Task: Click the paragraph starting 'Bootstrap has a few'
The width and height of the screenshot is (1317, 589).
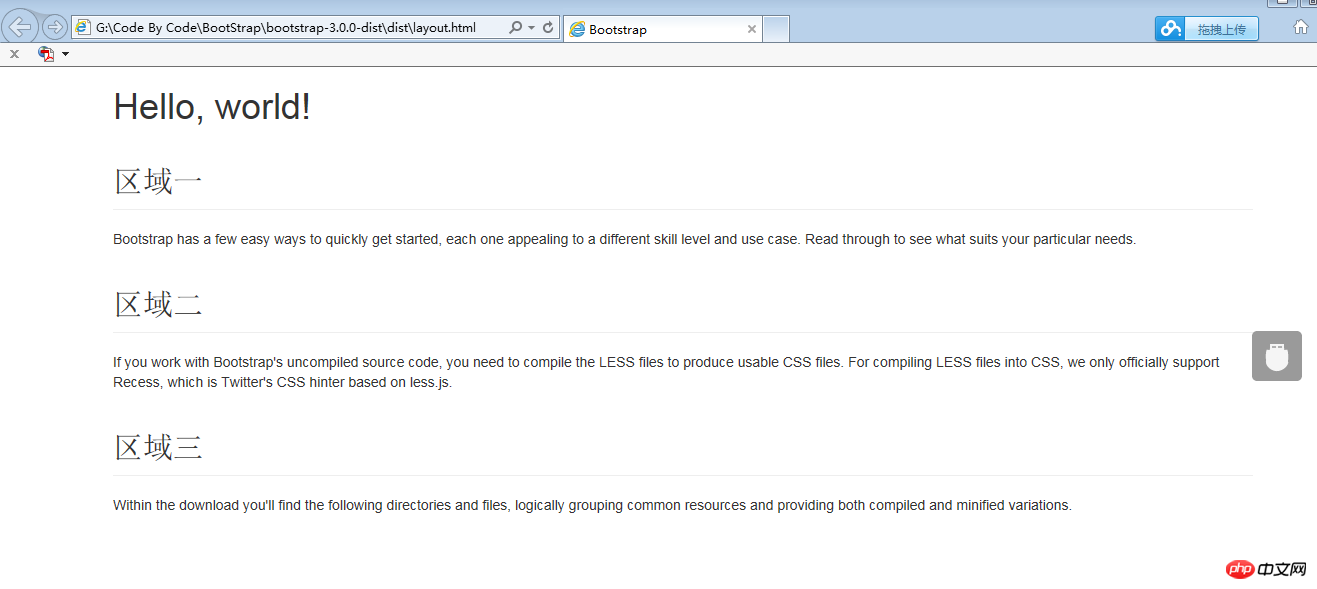Action: pos(624,240)
